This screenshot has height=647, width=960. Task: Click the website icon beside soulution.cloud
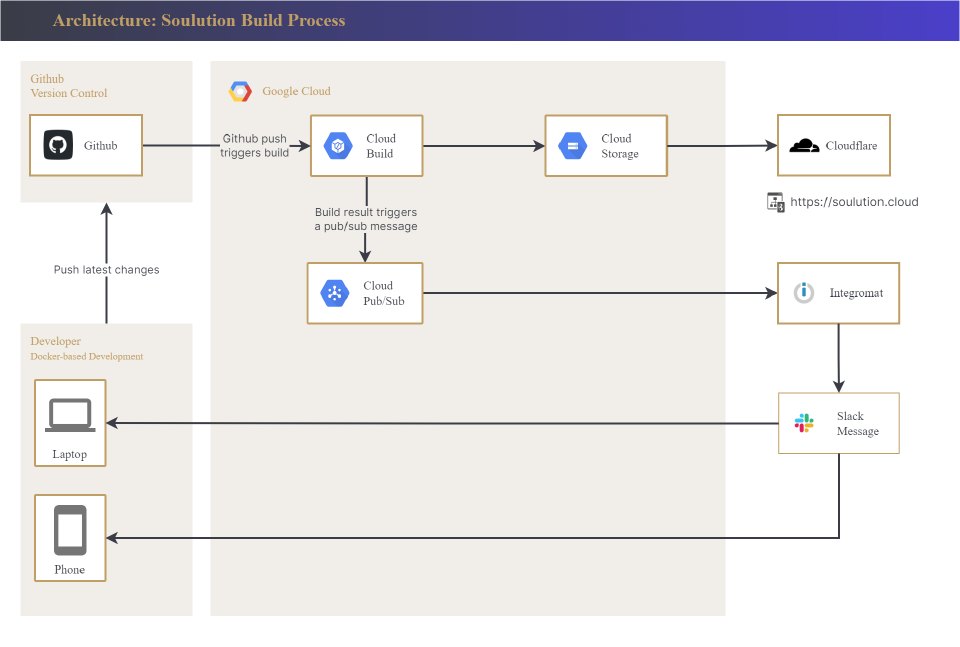tap(776, 202)
